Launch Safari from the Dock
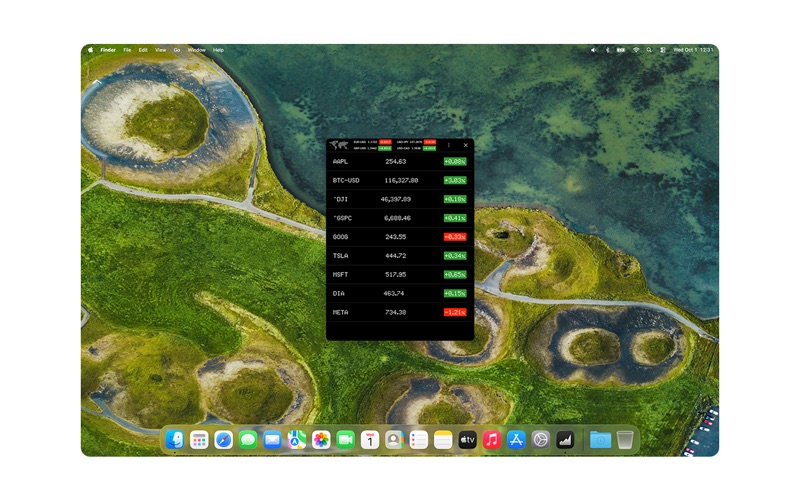 pos(223,440)
